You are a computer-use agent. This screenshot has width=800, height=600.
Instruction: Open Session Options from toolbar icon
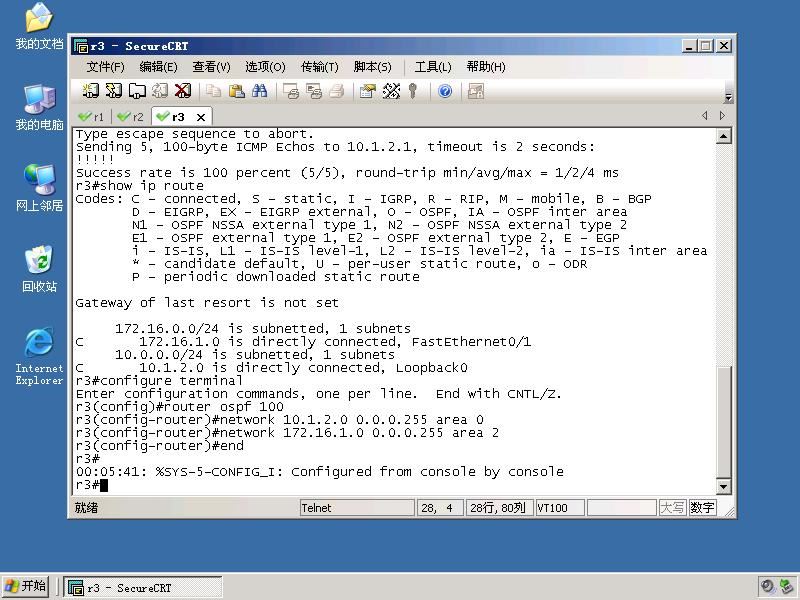point(367,91)
